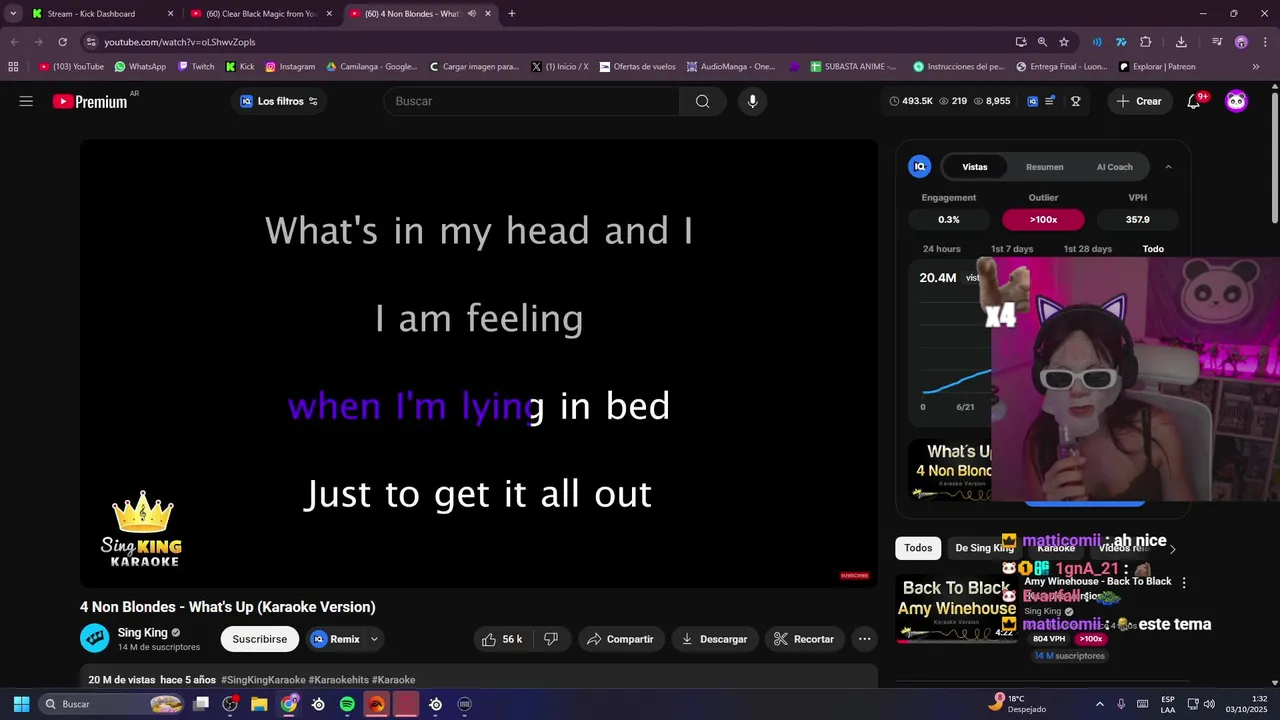This screenshot has height=720, width=1280.
Task: Open File Explorer from the taskbar
Action: coord(259,704)
